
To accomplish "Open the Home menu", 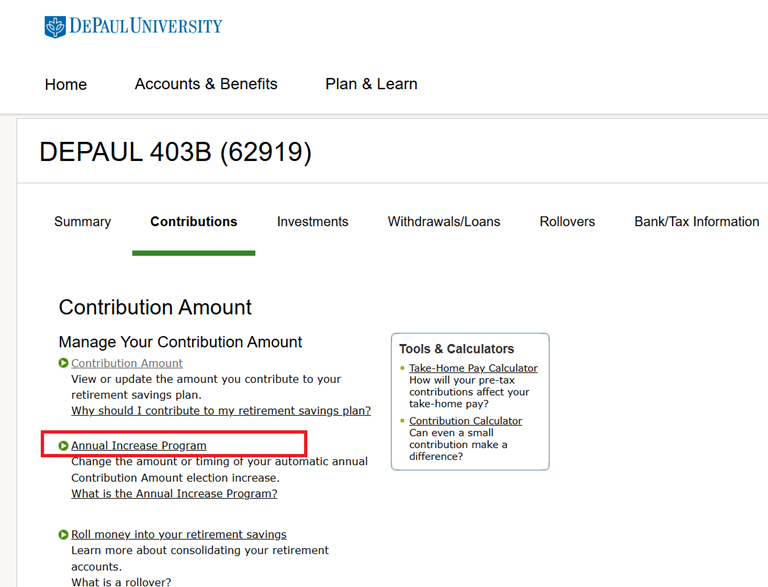I will pos(66,84).
